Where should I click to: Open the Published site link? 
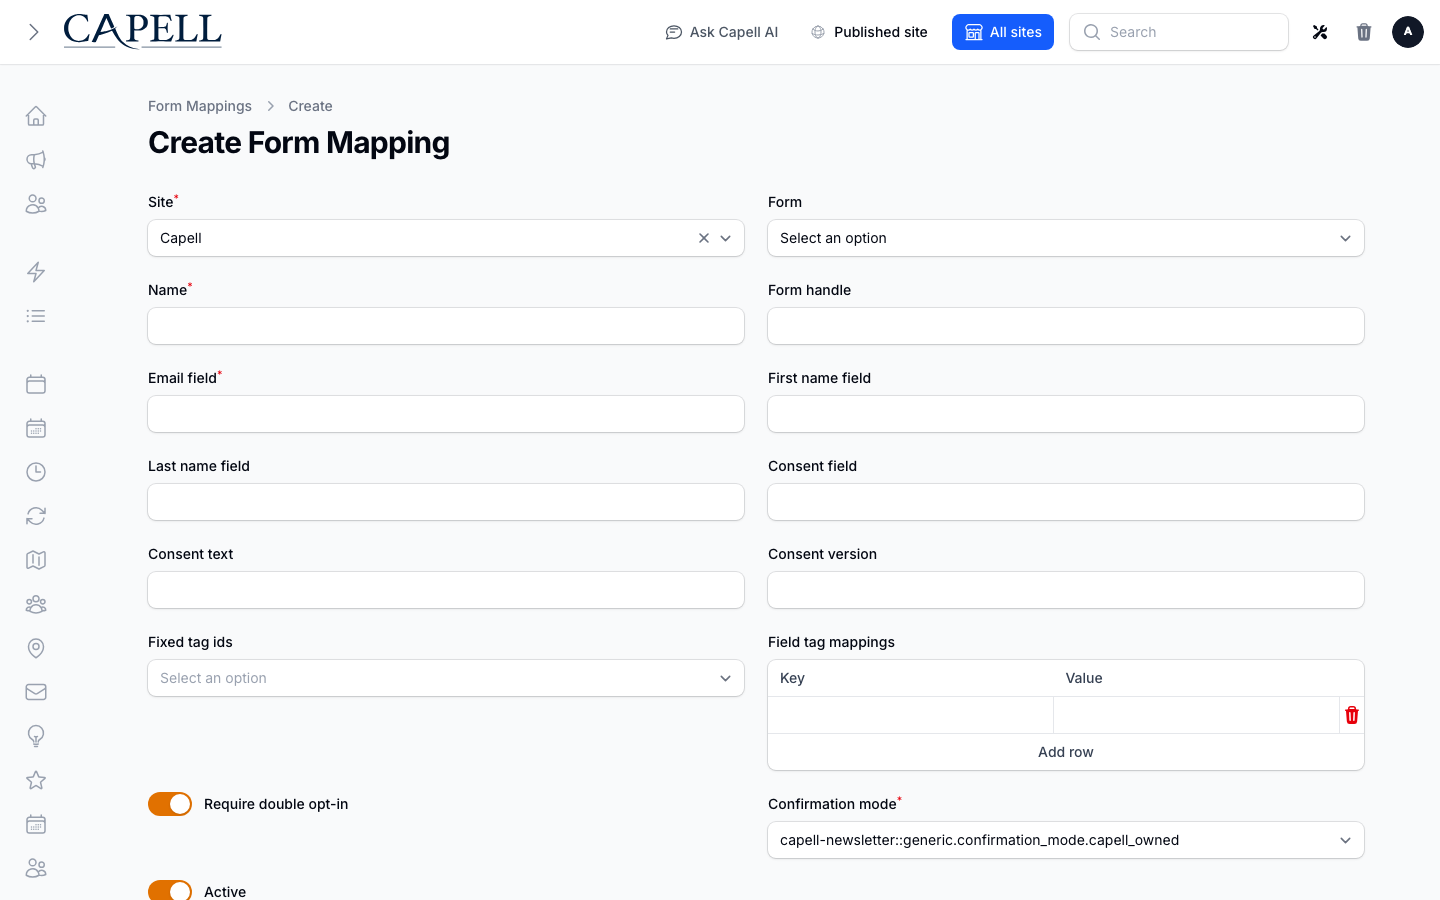tap(869, 32)
